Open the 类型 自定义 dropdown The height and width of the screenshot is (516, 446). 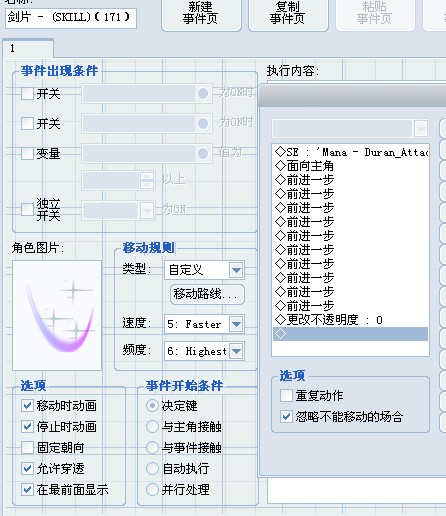(x=204, y=270)
